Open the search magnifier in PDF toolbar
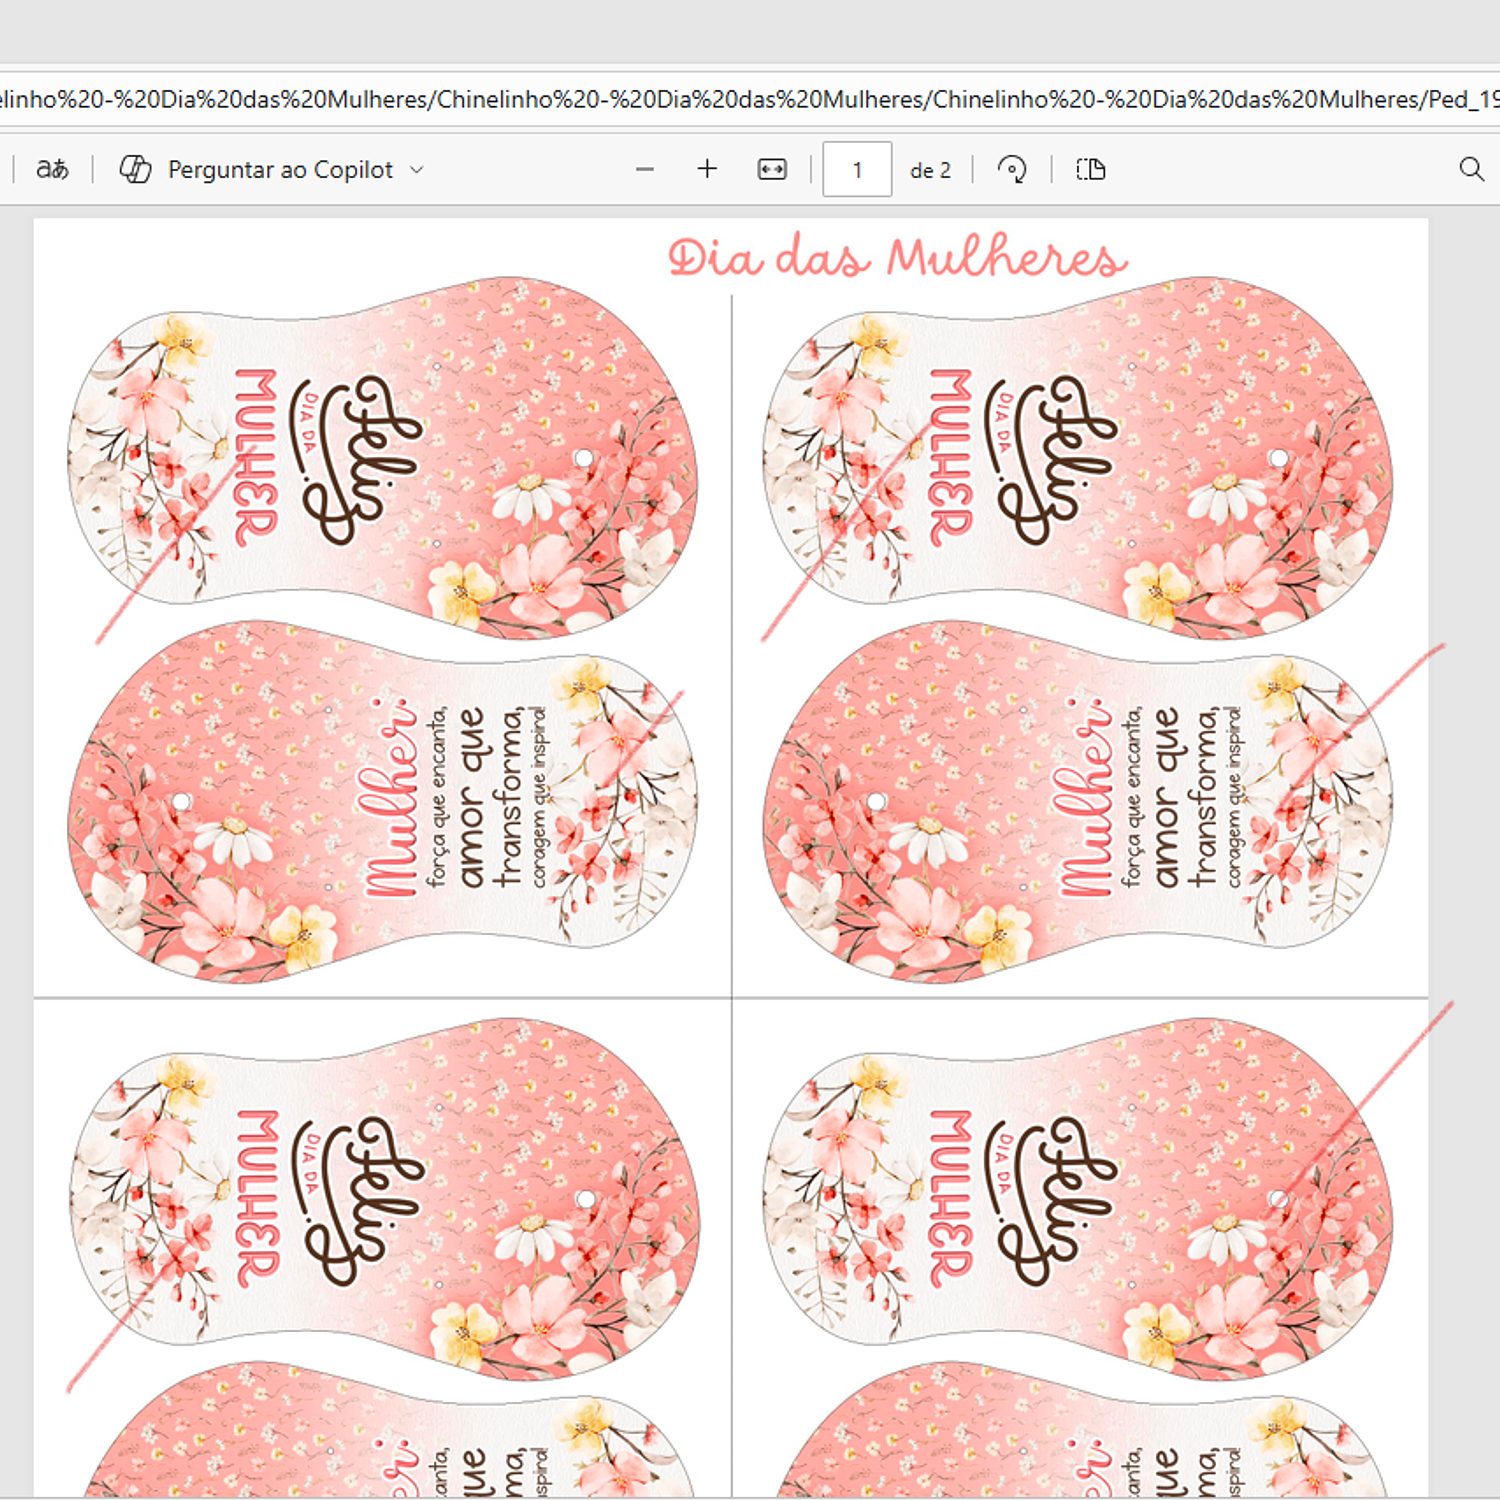The height and width of the screenshot is (1500, 1500). 1471,169
